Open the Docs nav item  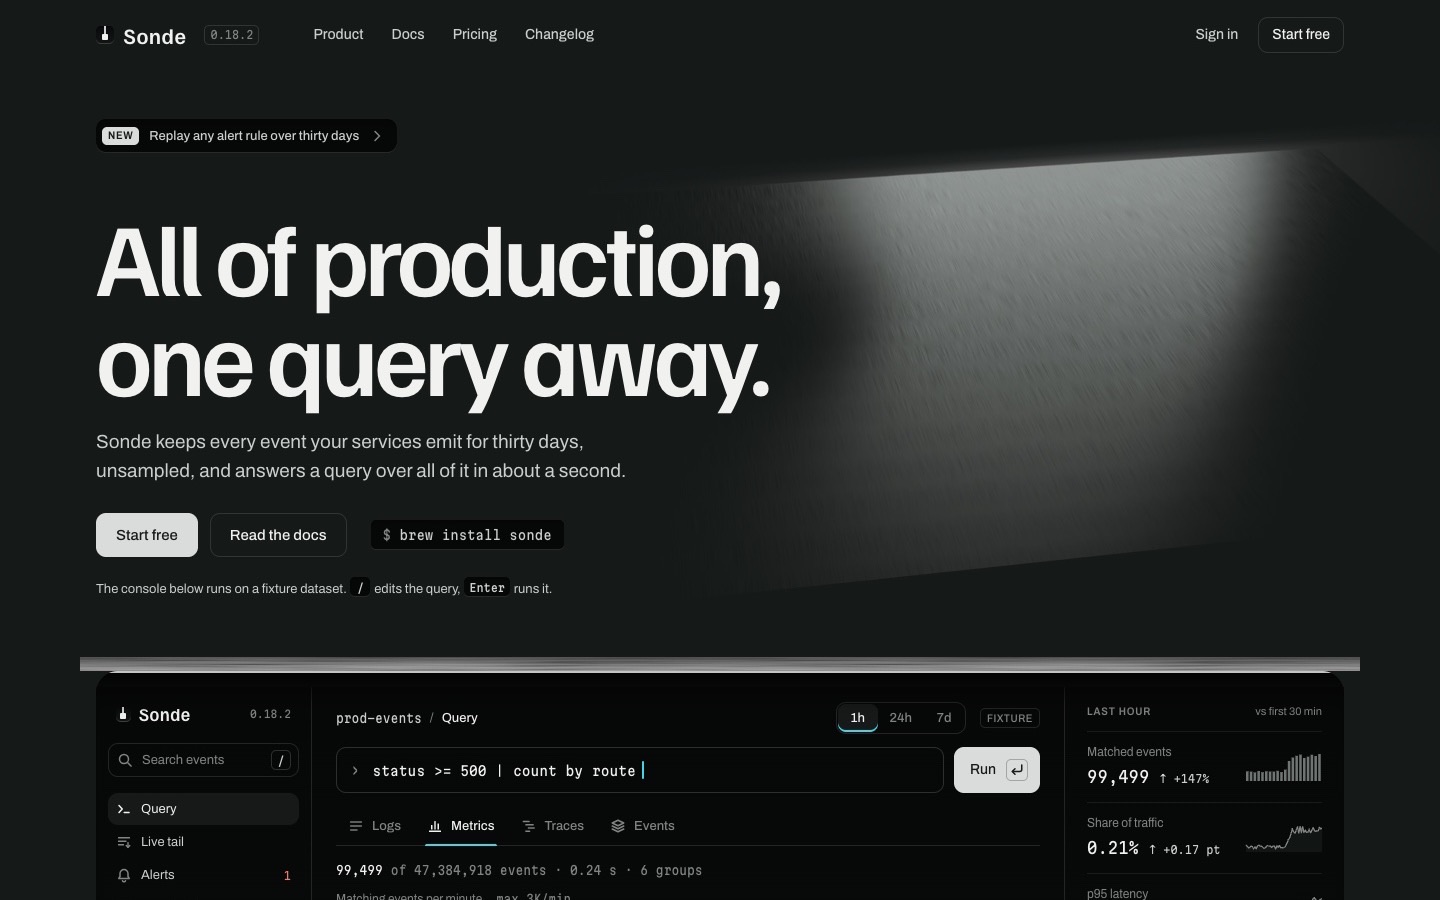pyautogui.click(x=408, y=34)
